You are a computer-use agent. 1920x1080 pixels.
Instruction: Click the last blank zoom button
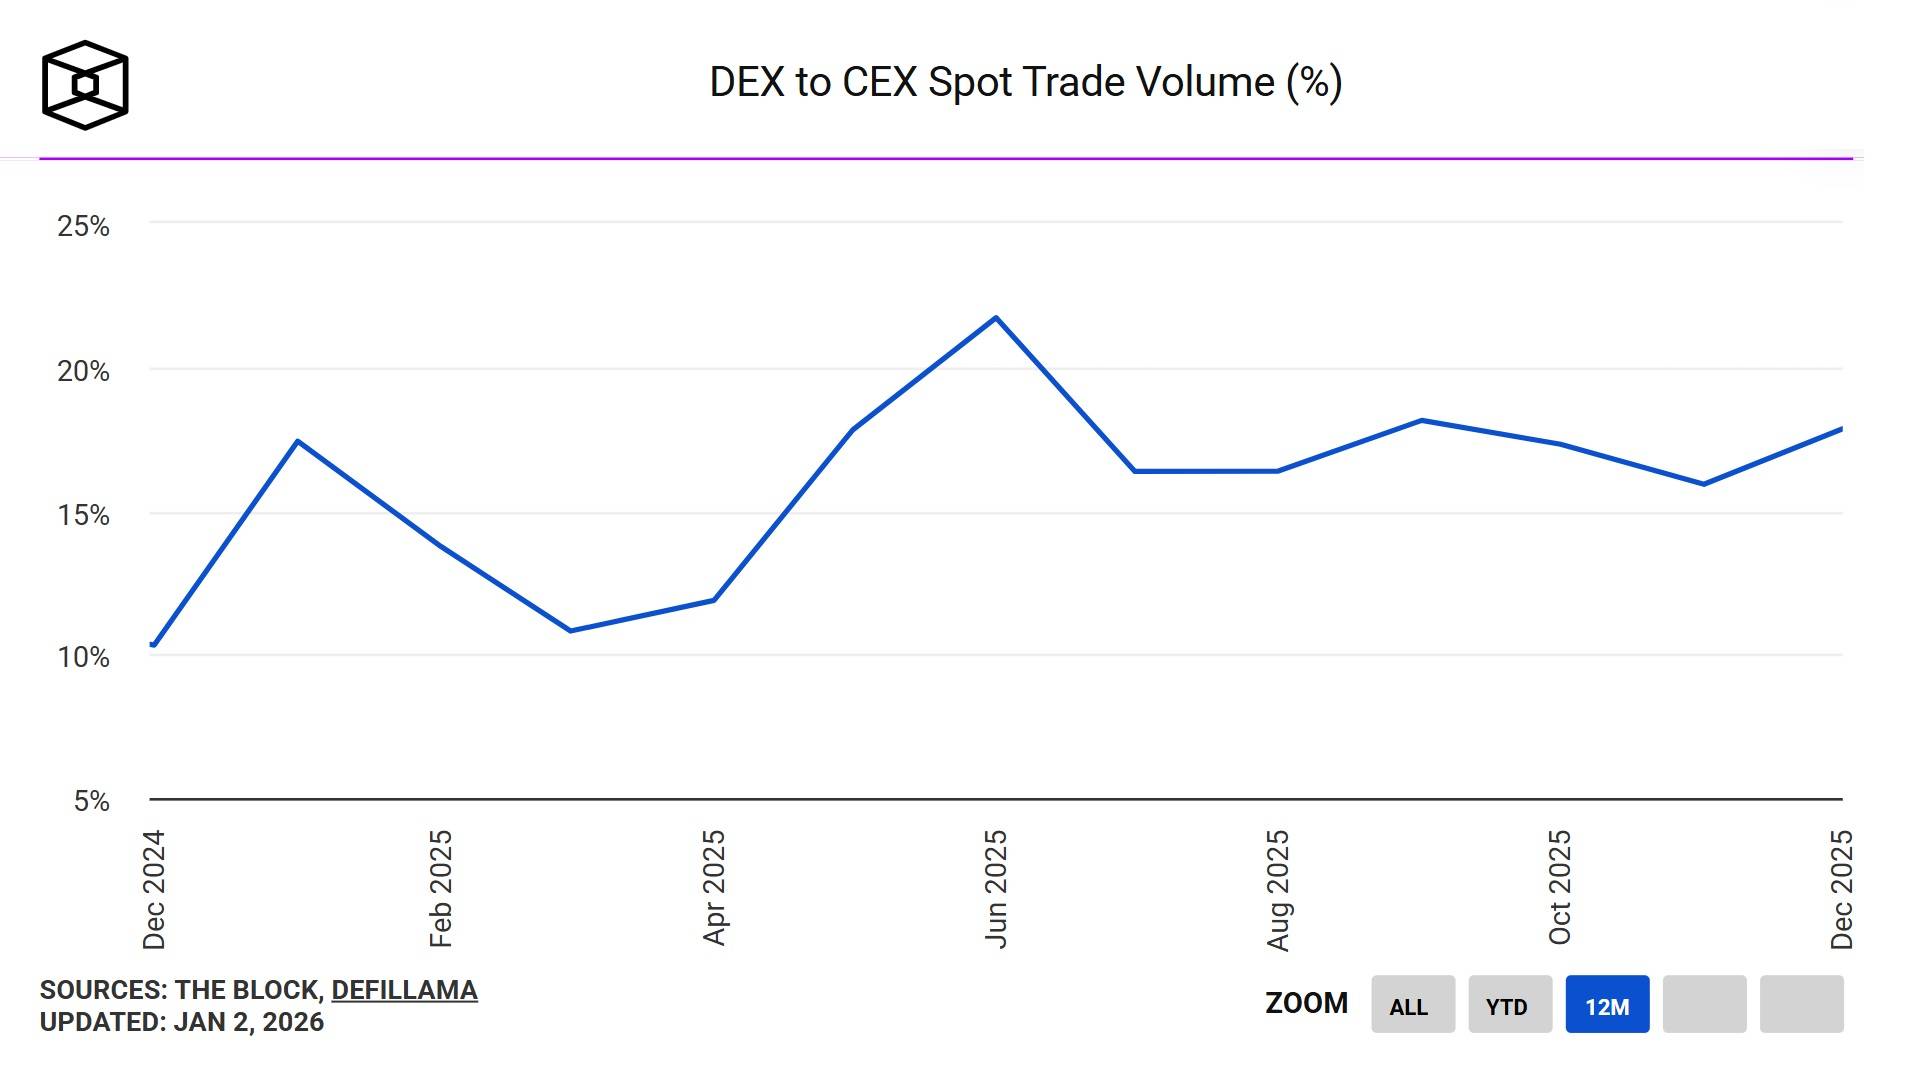click(x=1801, y=1005)
